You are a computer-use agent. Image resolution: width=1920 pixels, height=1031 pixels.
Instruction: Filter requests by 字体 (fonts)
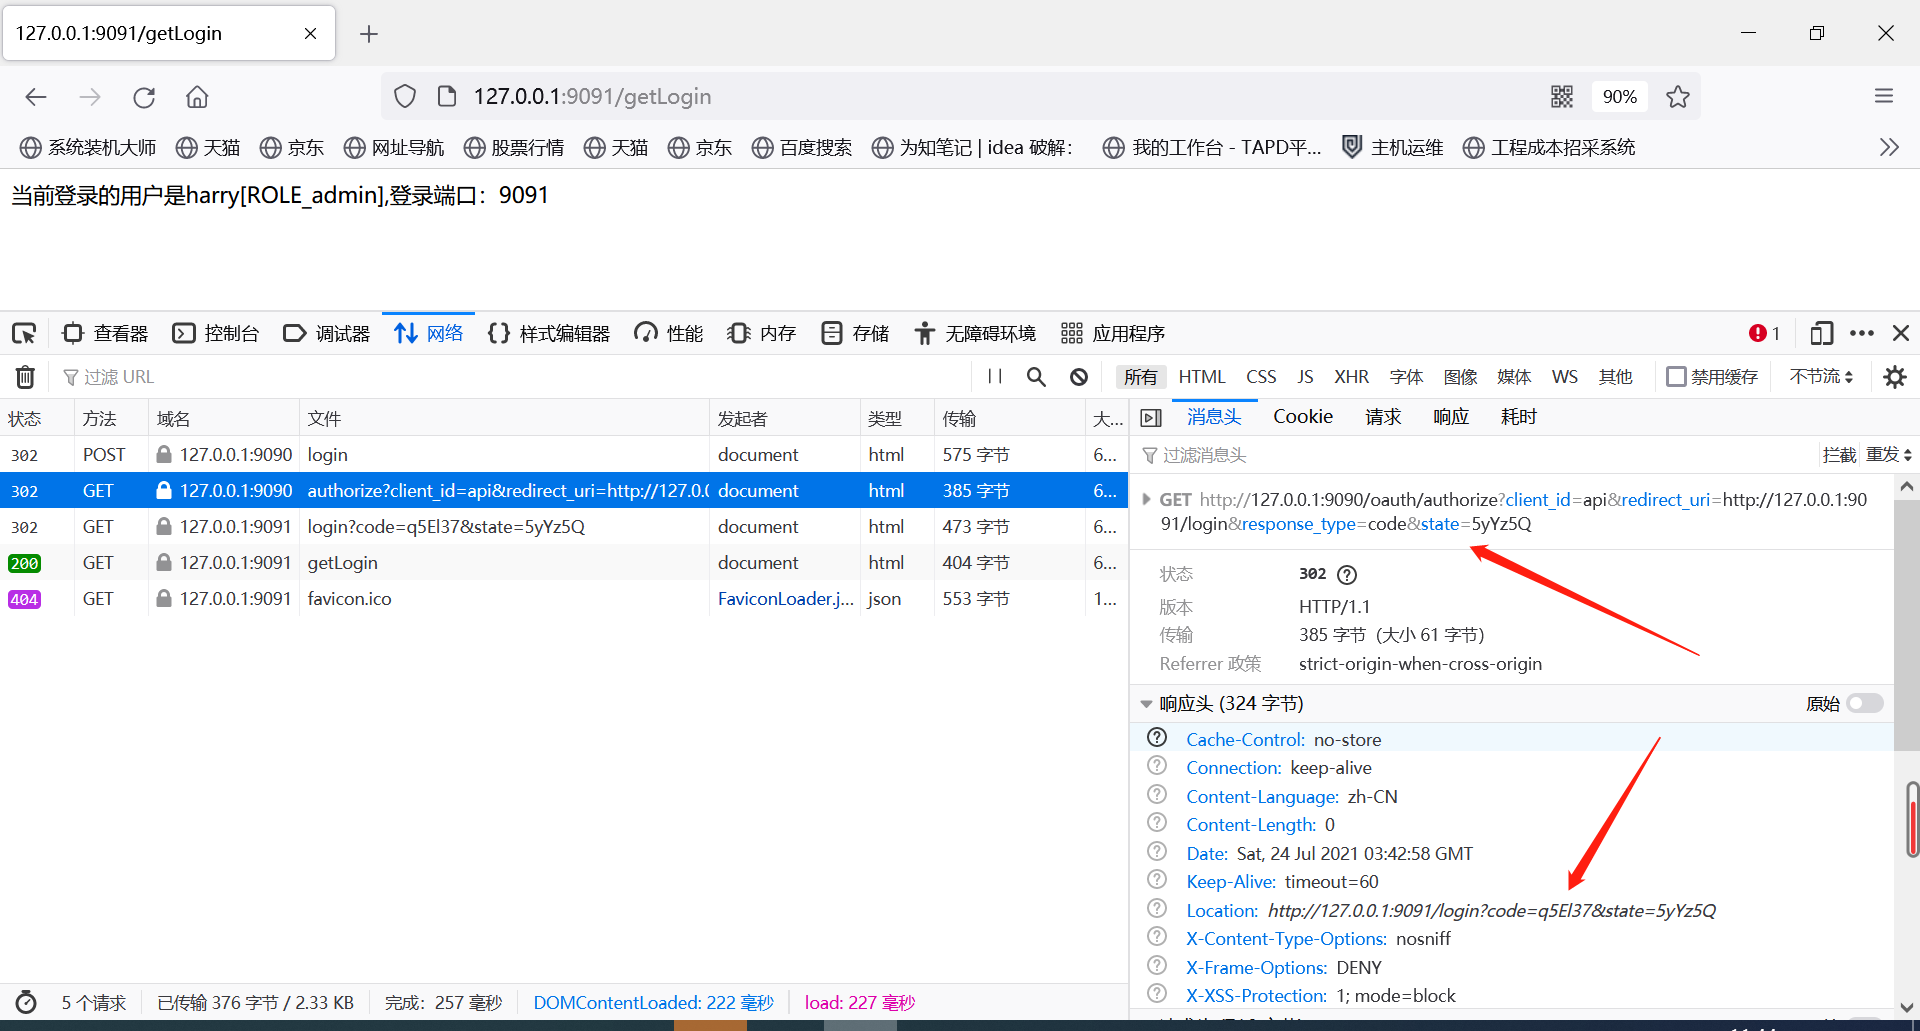(x=1406, y=377)
